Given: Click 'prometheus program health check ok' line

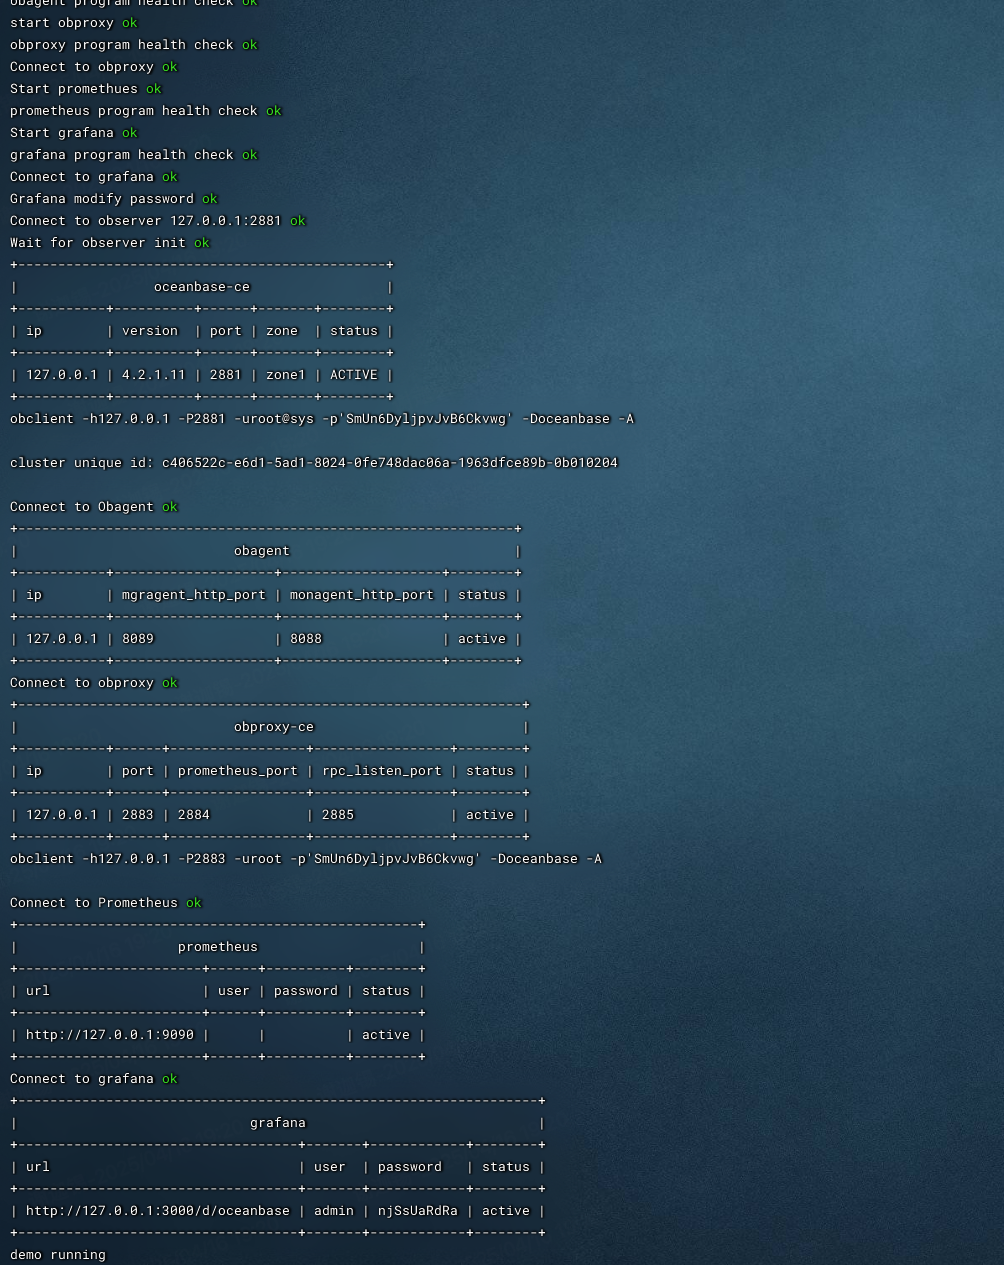Looking at the screenshot, I should point(146,111).
